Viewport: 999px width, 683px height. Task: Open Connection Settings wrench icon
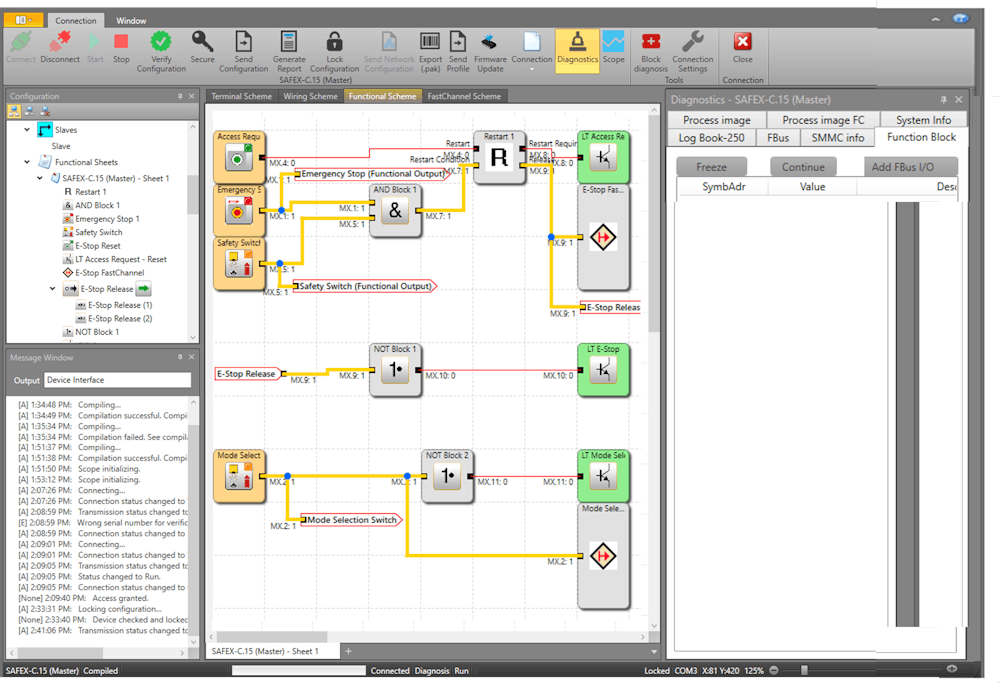coord(692,43)
